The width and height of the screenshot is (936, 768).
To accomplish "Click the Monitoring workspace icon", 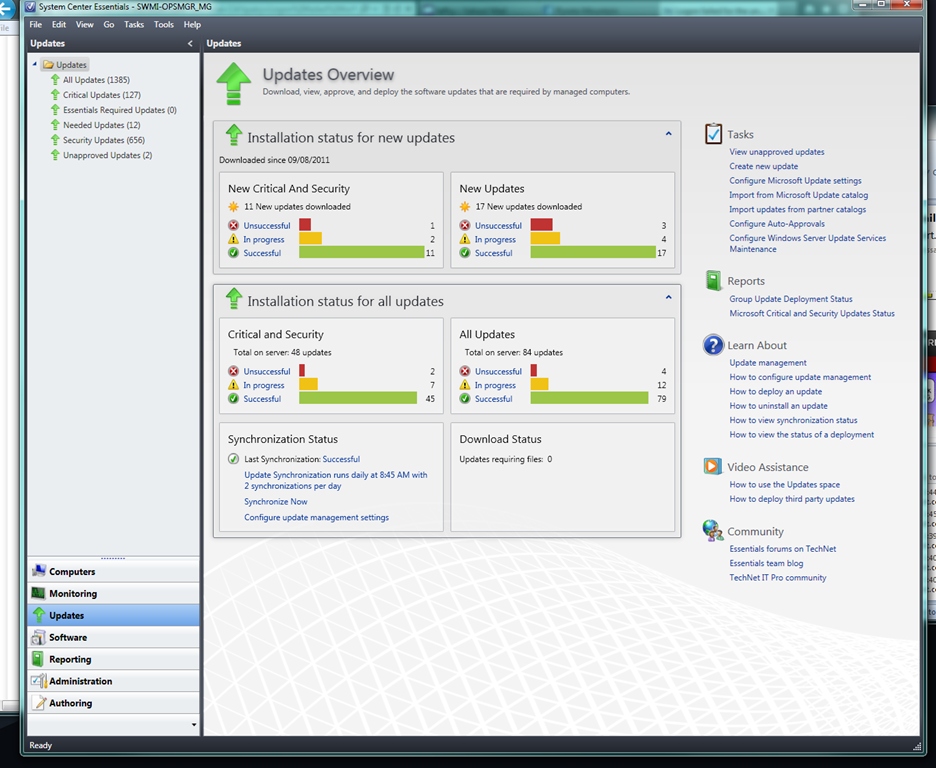I will coord(39,593).
